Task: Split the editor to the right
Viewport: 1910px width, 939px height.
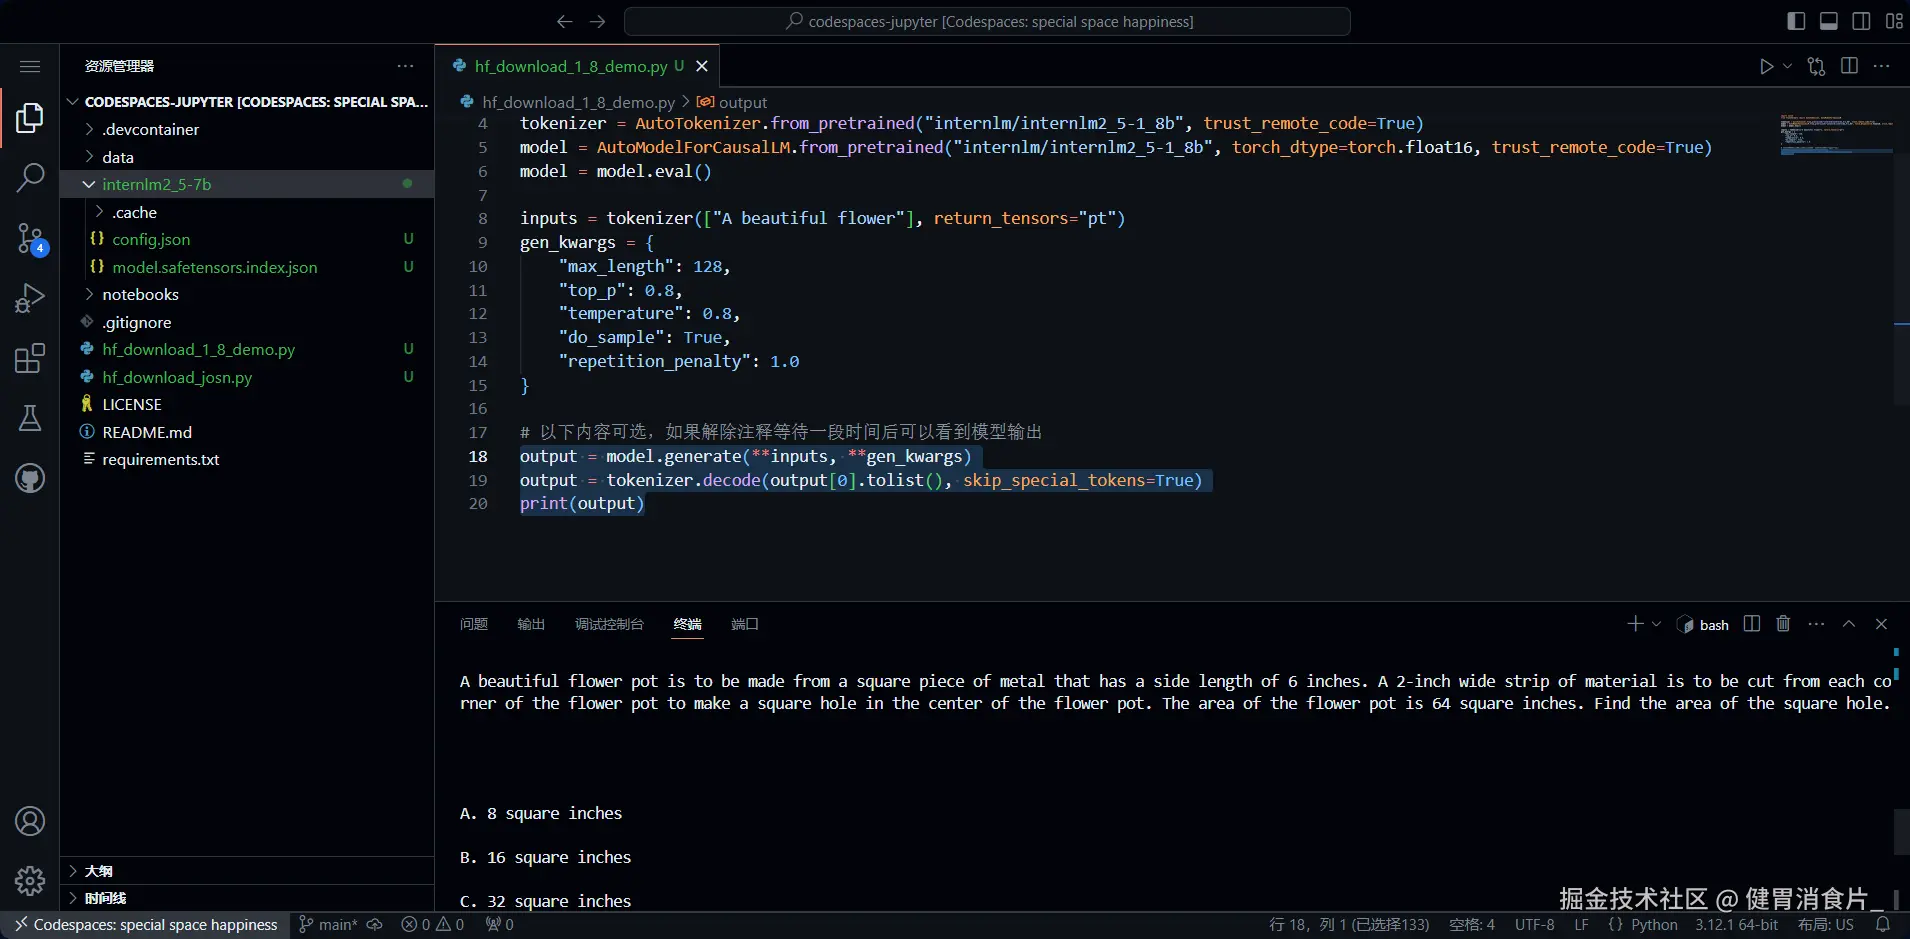Action: coord(1849,66)
